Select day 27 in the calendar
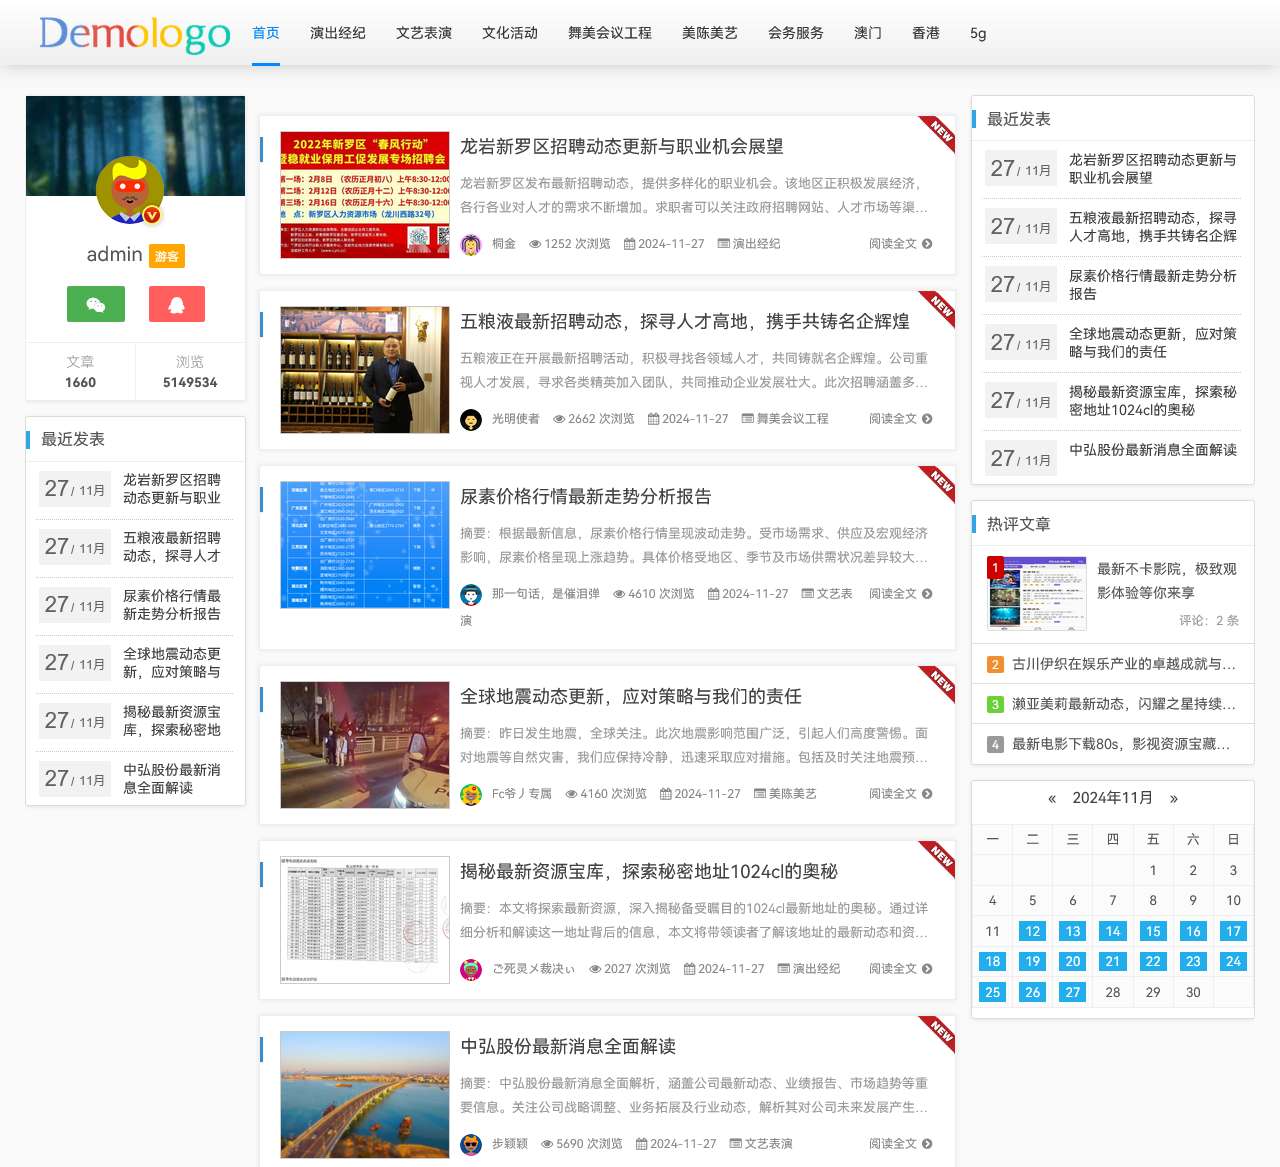 (1072, 992)
